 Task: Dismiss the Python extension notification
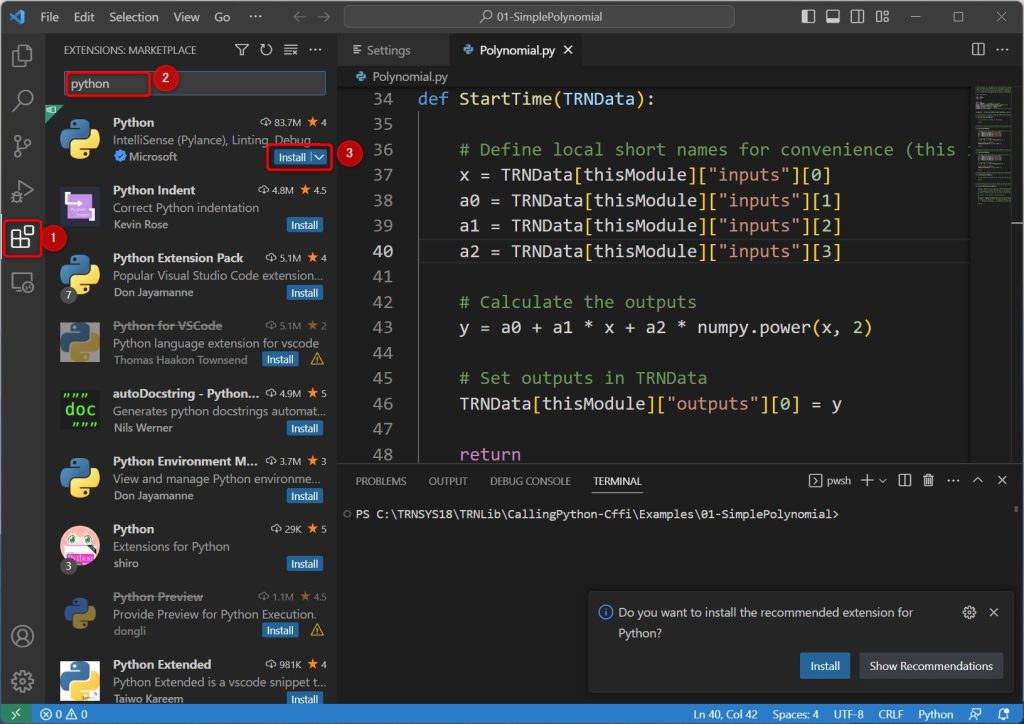[994, 612]
